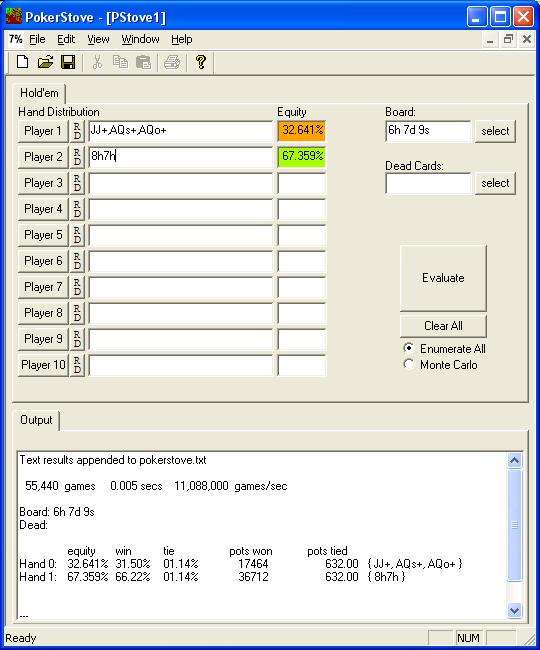Click the Print toolbar icon
The image size is (540, 650).
[x=172, y=62]
